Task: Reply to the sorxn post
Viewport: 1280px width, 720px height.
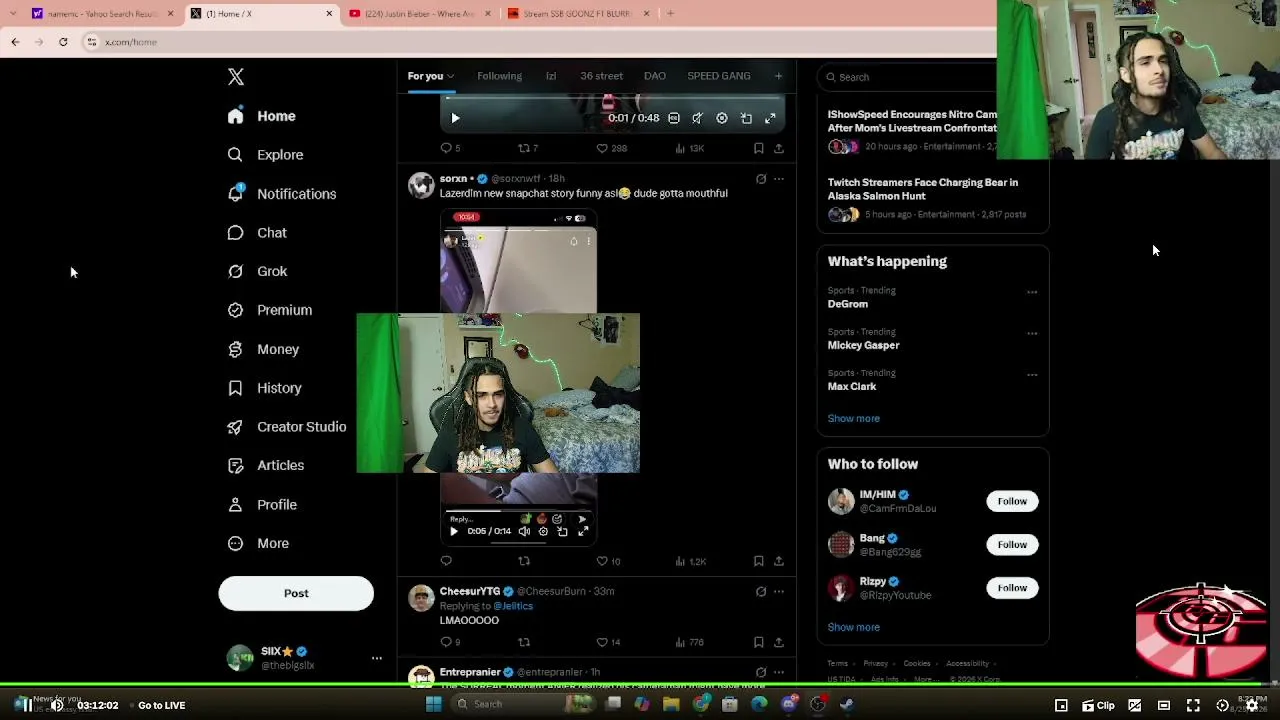Action: tap(446, 561)
